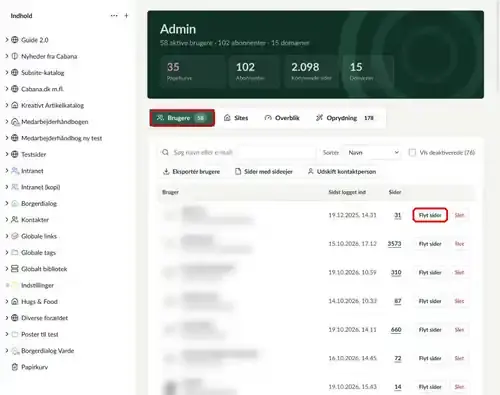Screen dimensions: 500x395
Task: Click the Sidst logget ind column header
Action: (x=347, y=192)
